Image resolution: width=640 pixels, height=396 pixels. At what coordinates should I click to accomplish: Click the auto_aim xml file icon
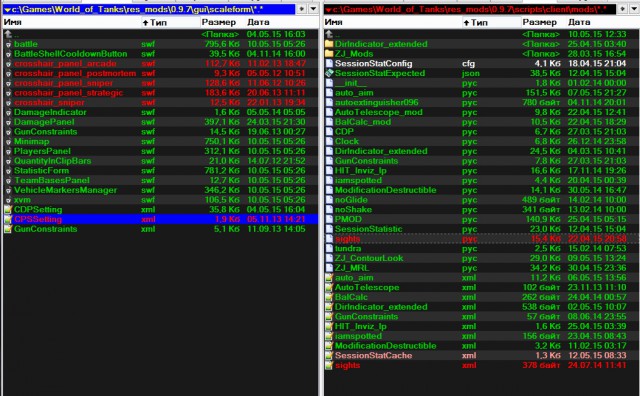pyautogui.click(x=329, y=278)
